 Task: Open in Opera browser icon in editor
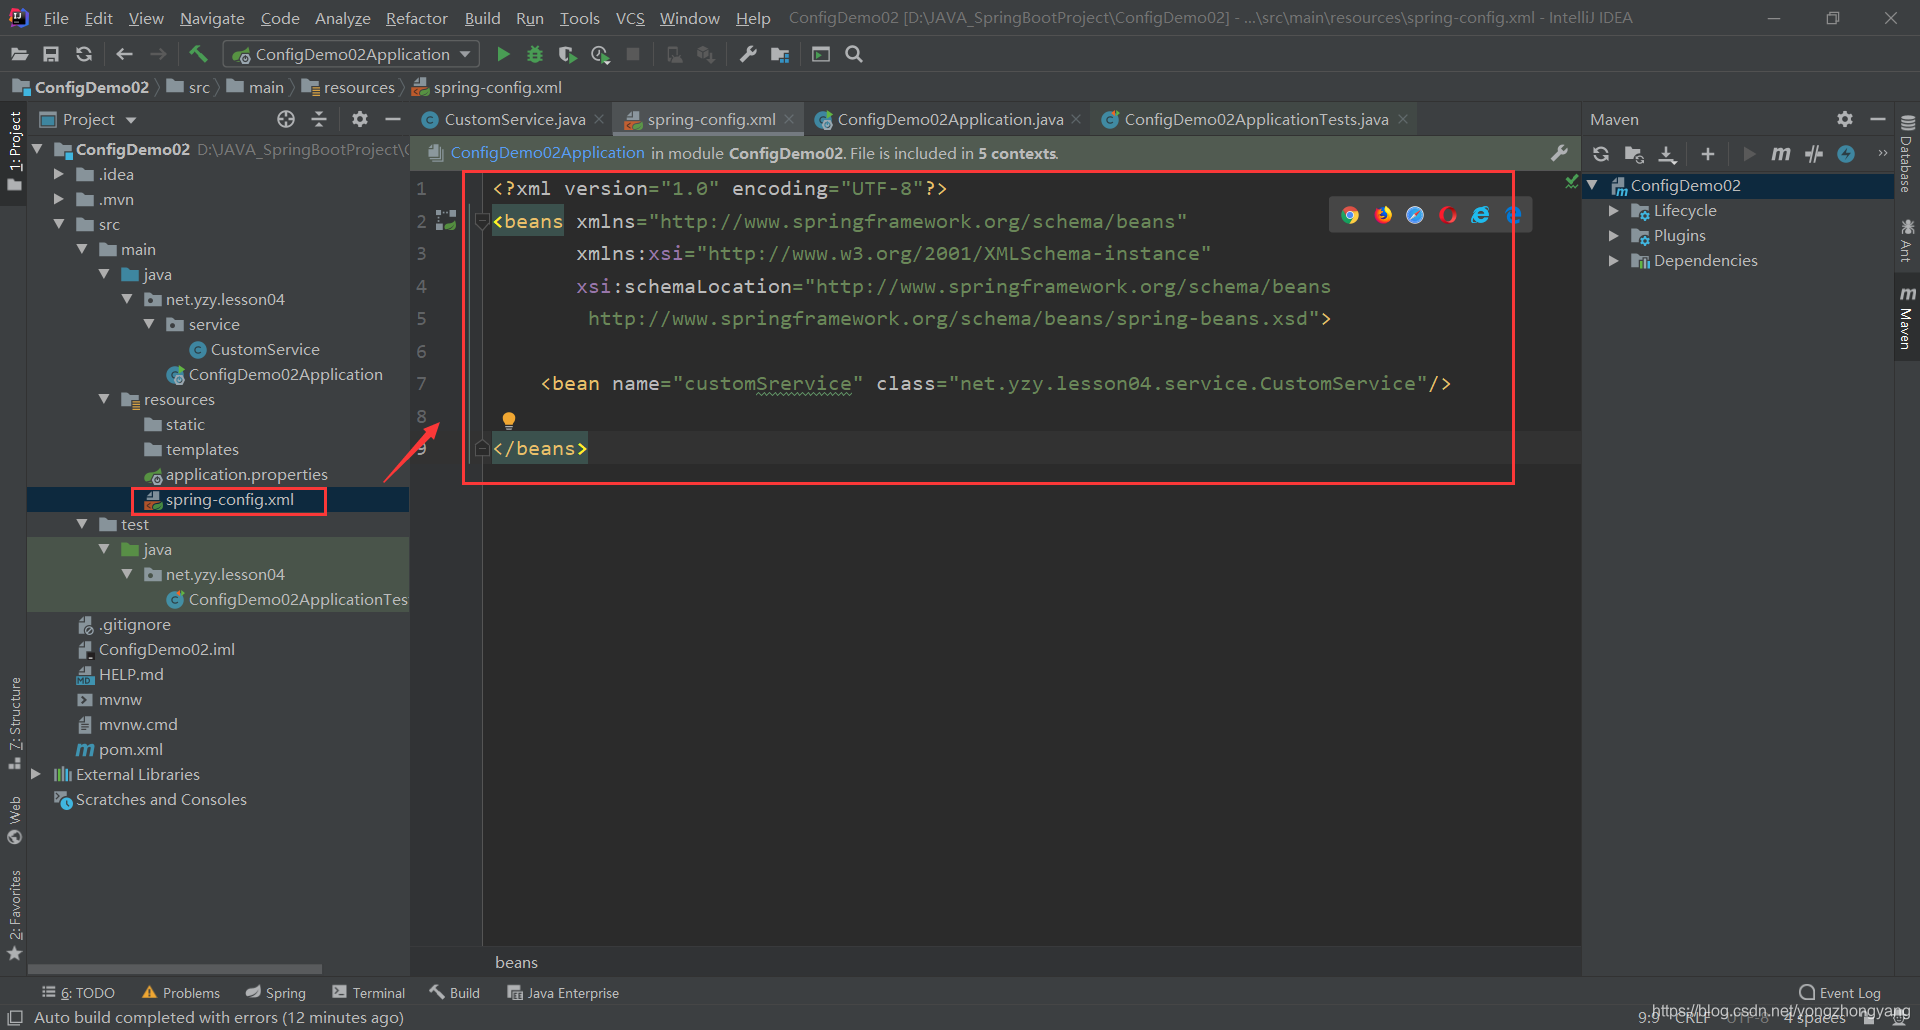pyautogui.click(x=1448, y=215)
